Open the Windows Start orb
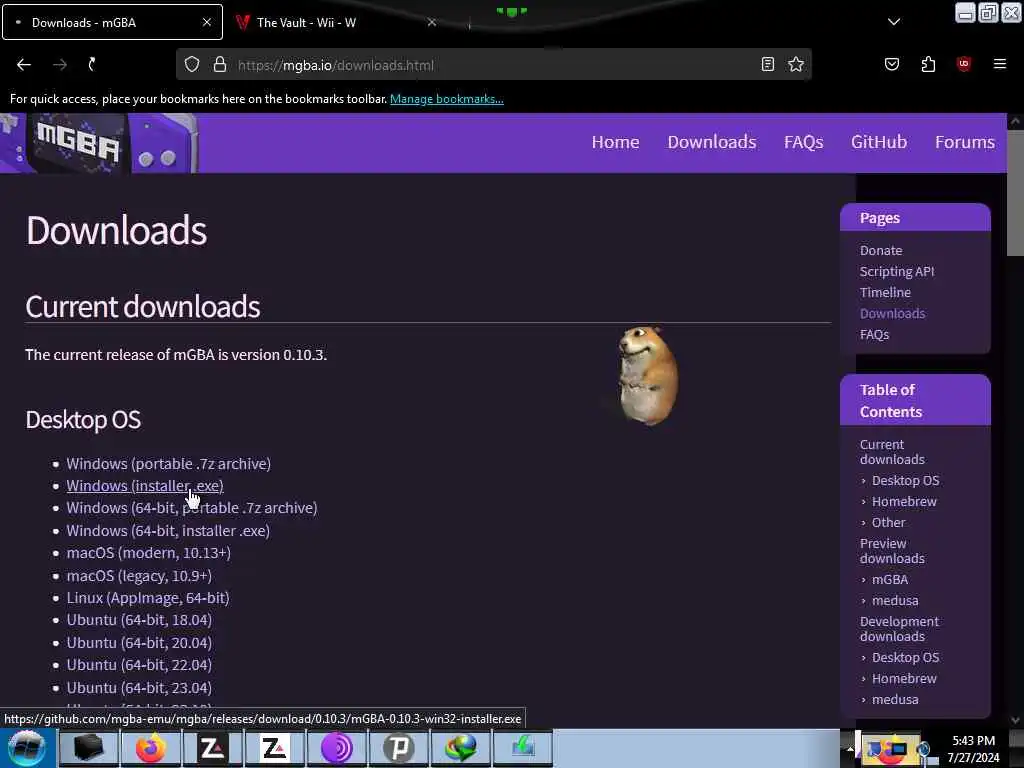 (27, 748)
